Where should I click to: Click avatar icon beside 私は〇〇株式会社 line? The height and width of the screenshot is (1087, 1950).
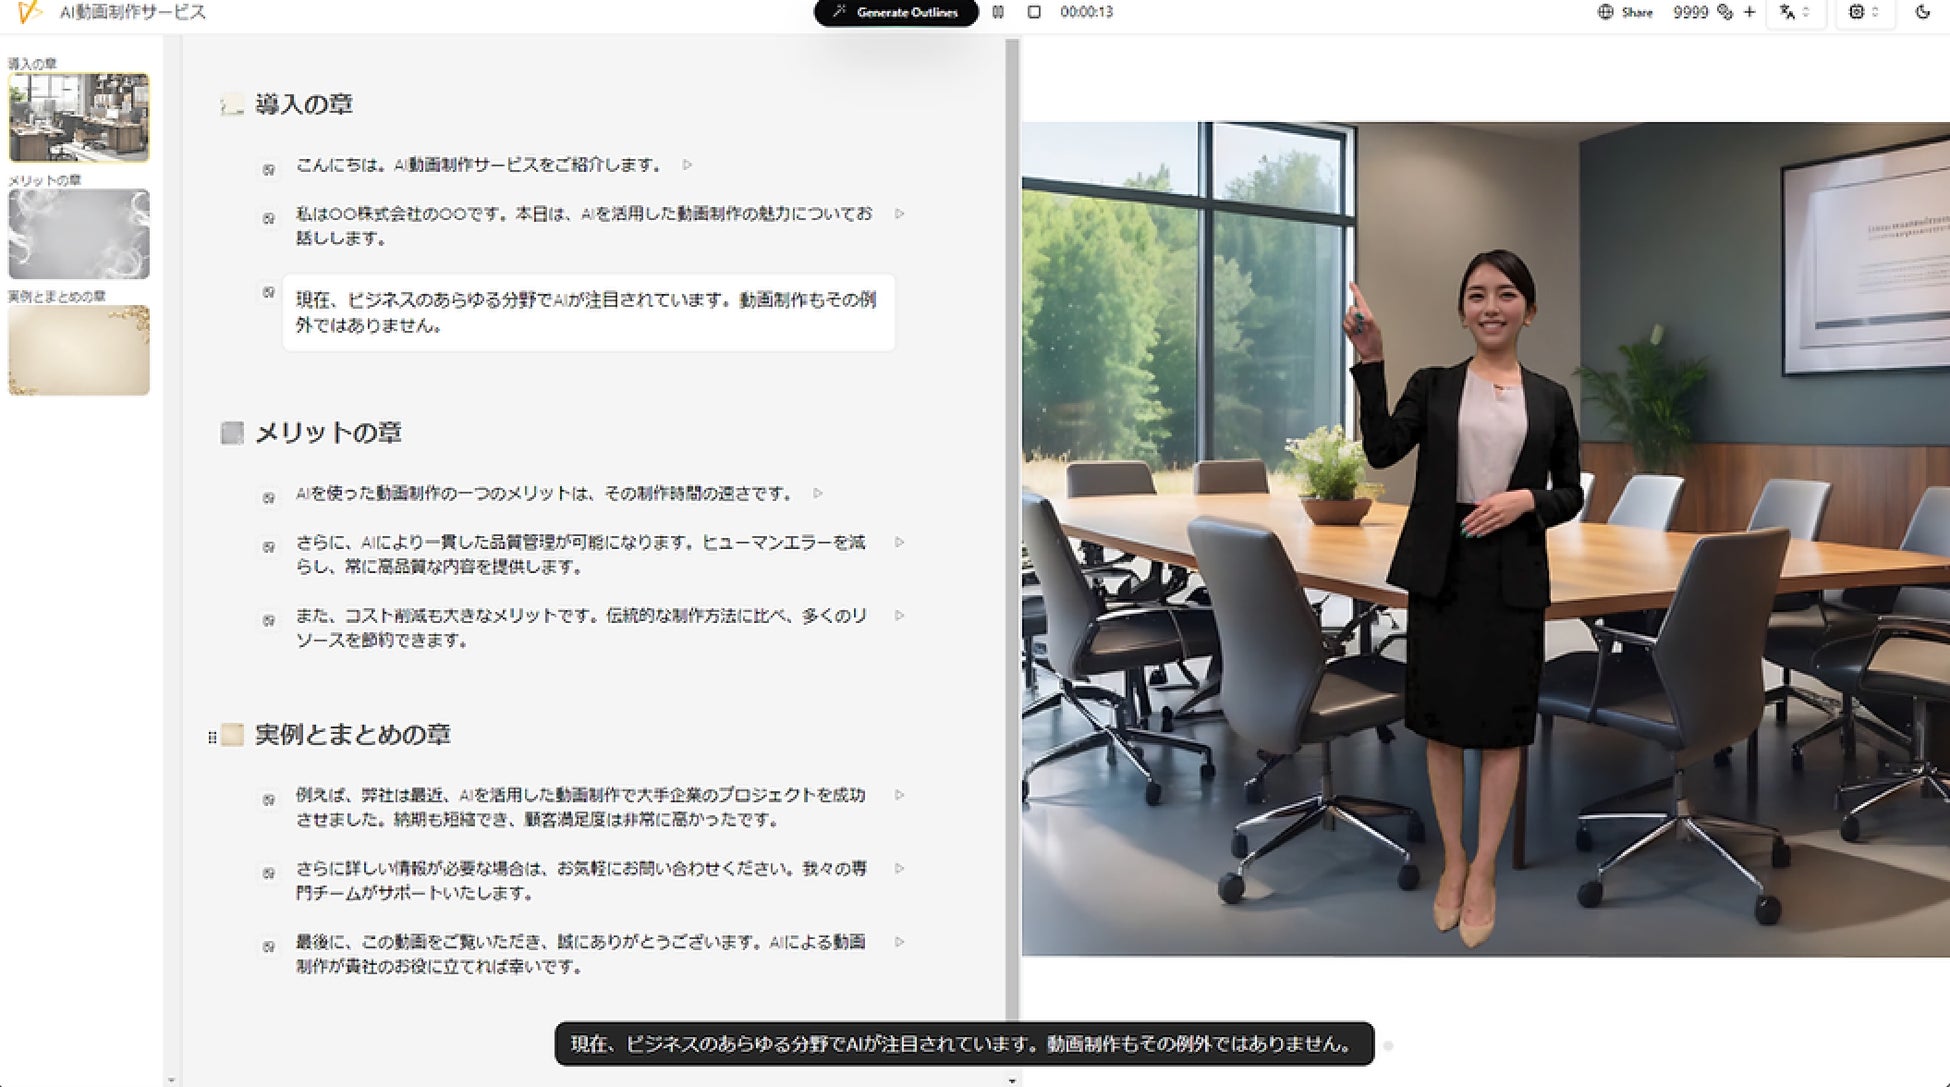click(x=268, y=218)
